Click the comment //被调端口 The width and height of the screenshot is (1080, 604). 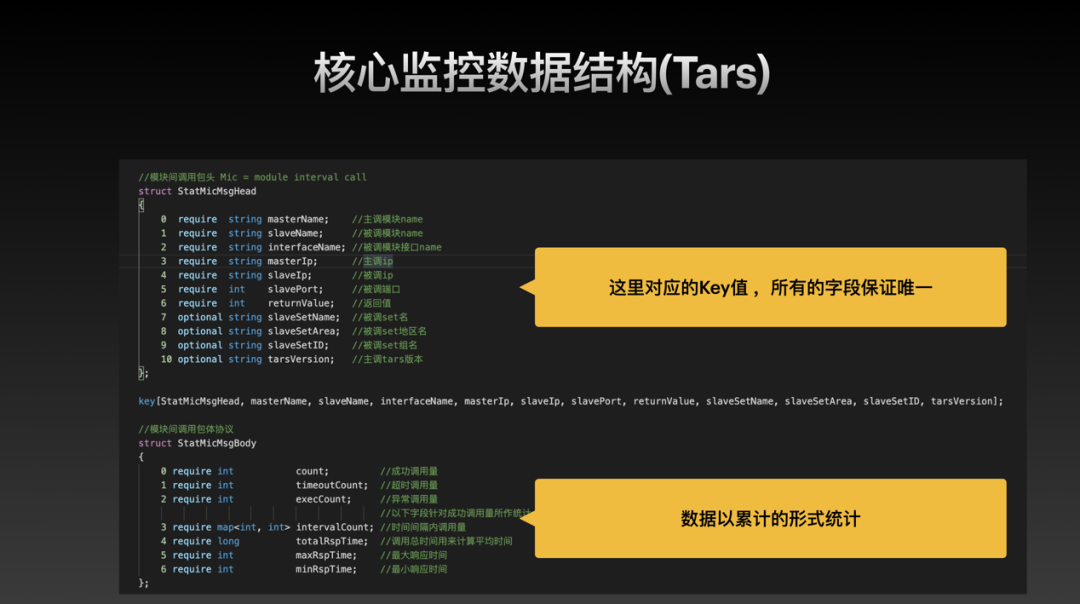[x=376, y=289]
